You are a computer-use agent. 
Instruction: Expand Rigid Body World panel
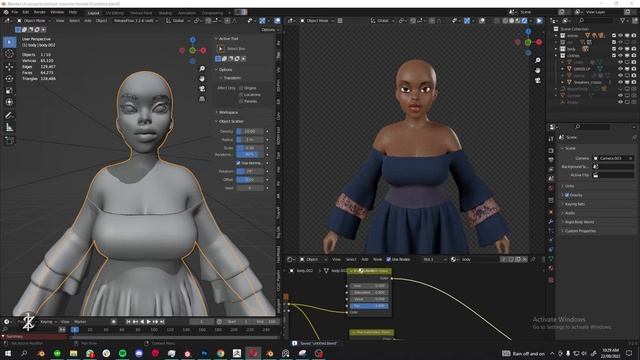pyautogui.click(x=578, y=222)
